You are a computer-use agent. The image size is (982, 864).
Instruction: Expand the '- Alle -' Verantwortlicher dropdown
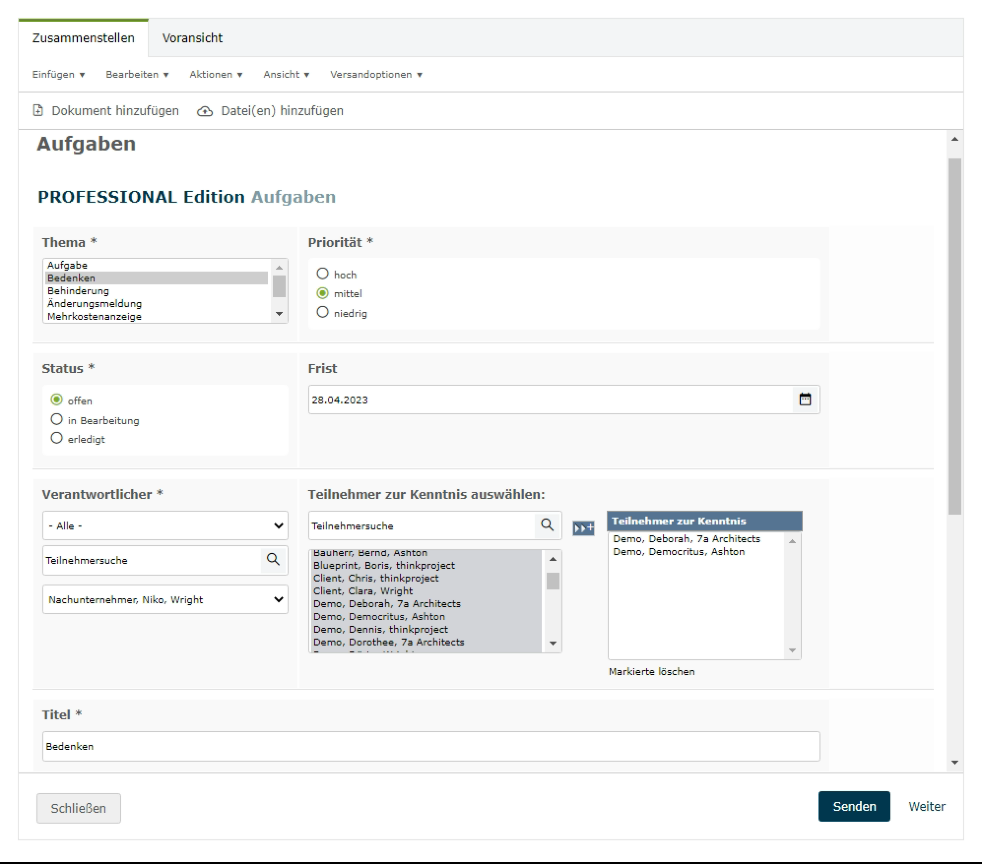[165, 525]
